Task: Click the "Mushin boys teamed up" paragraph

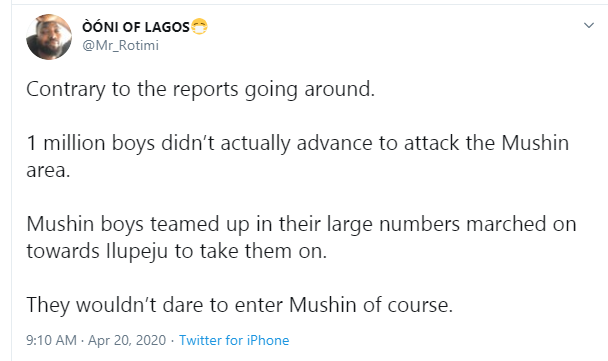Action: tap(301, 237)
